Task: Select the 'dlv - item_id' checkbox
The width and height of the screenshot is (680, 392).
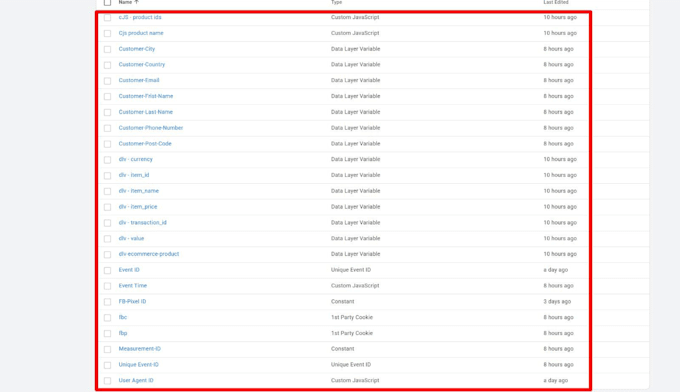Action: pos(107,176)
